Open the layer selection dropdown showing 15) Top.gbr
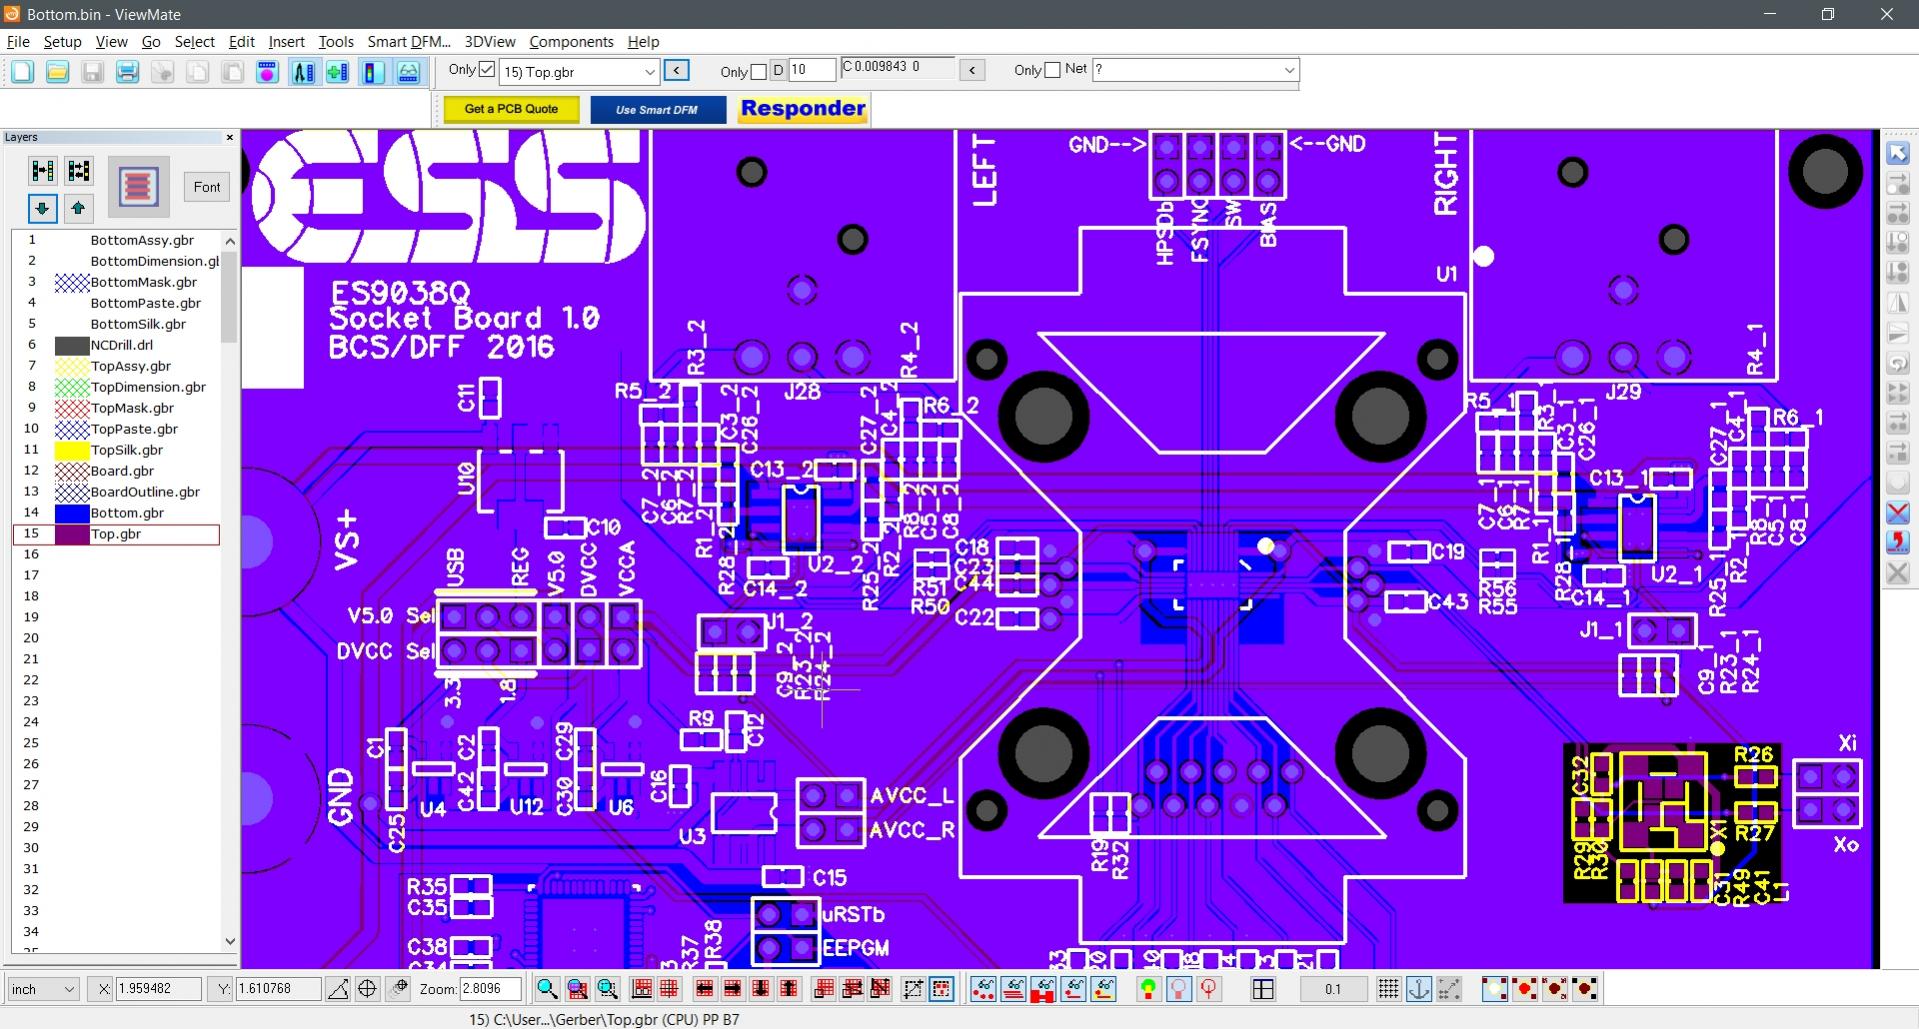Image resolution: width=1919 pixels, height=1029 pixels. [579, 72]
